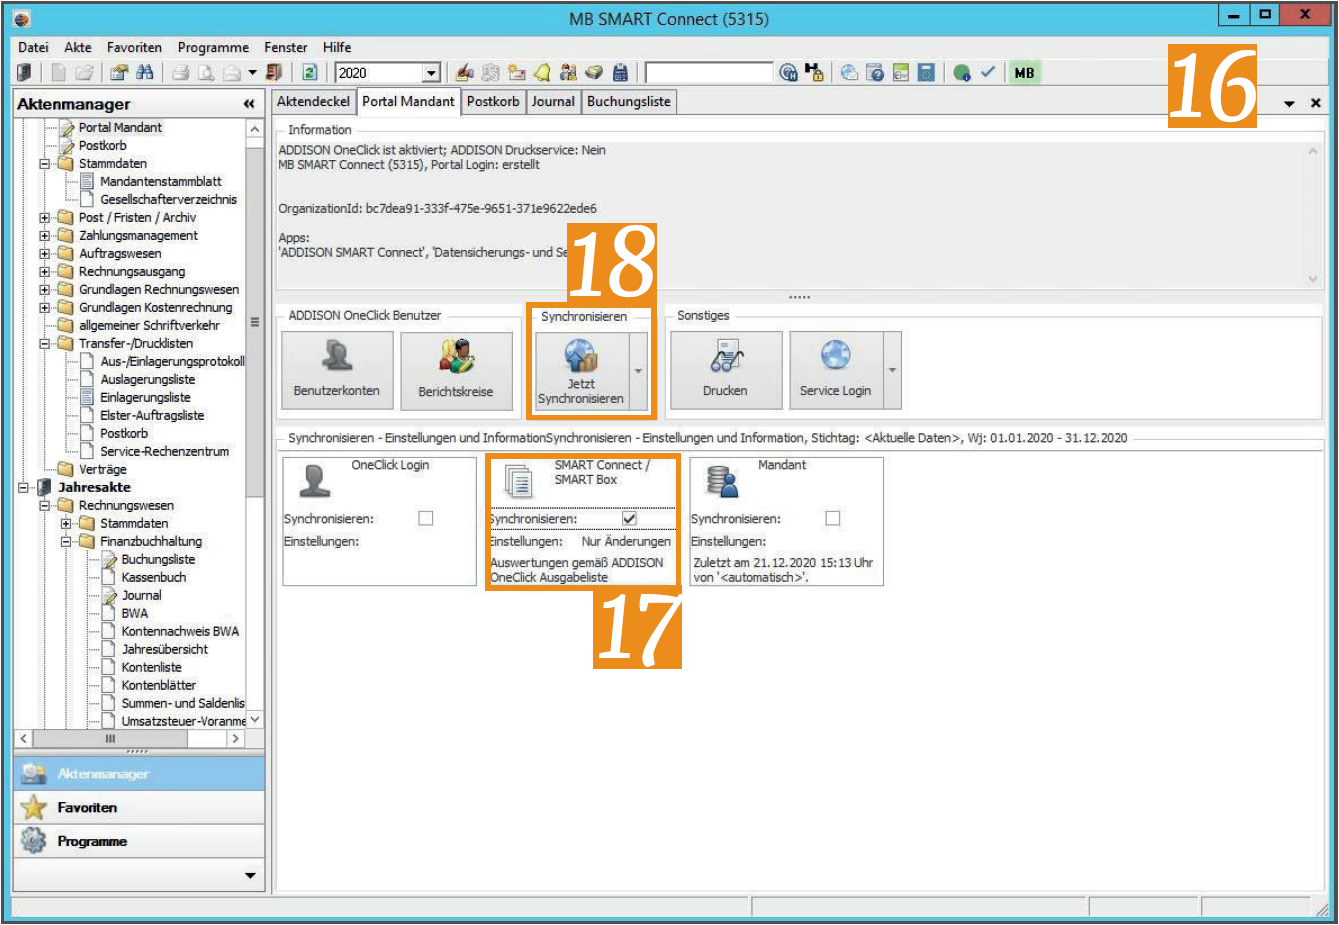The width and height of the screenshot is (1339, 925).
Task: Open the Hilfe menu
Action: coord(337,47)
